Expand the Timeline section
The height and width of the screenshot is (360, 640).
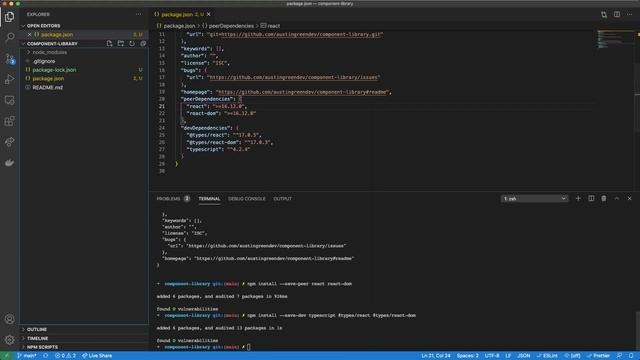(x=38, y=338)
